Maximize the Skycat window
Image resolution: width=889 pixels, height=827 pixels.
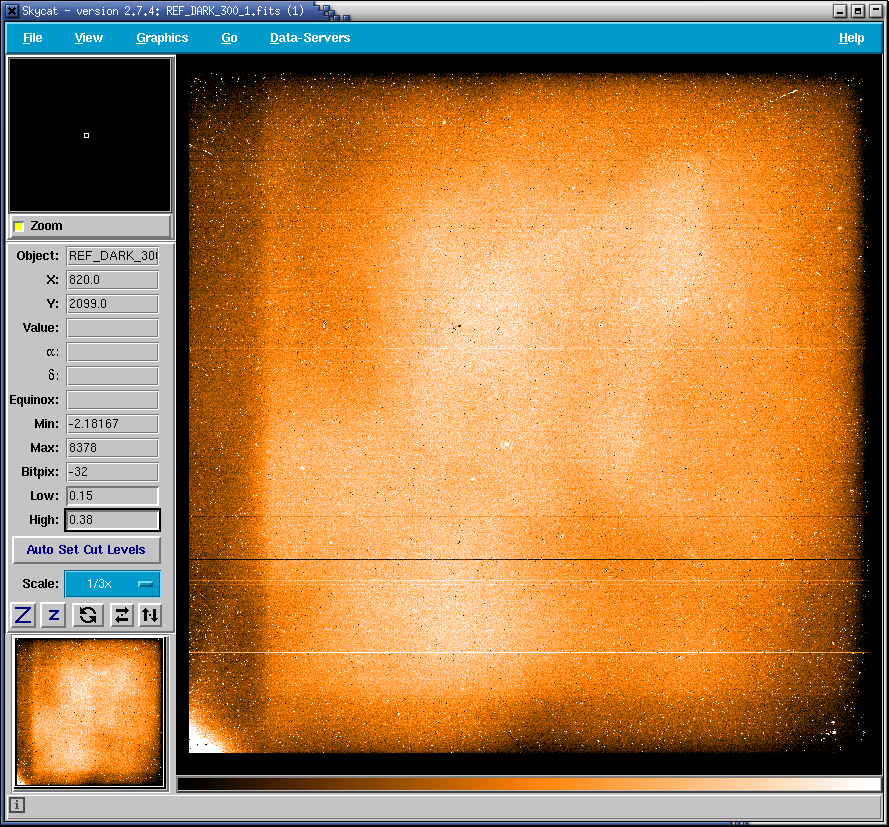[858, 11]
